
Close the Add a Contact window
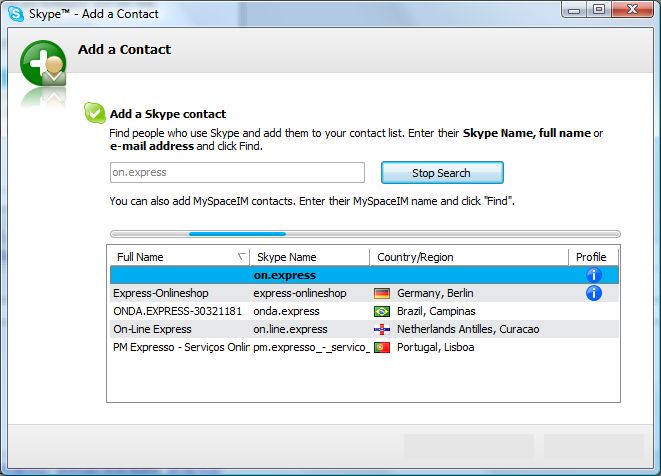pos(632,10)
